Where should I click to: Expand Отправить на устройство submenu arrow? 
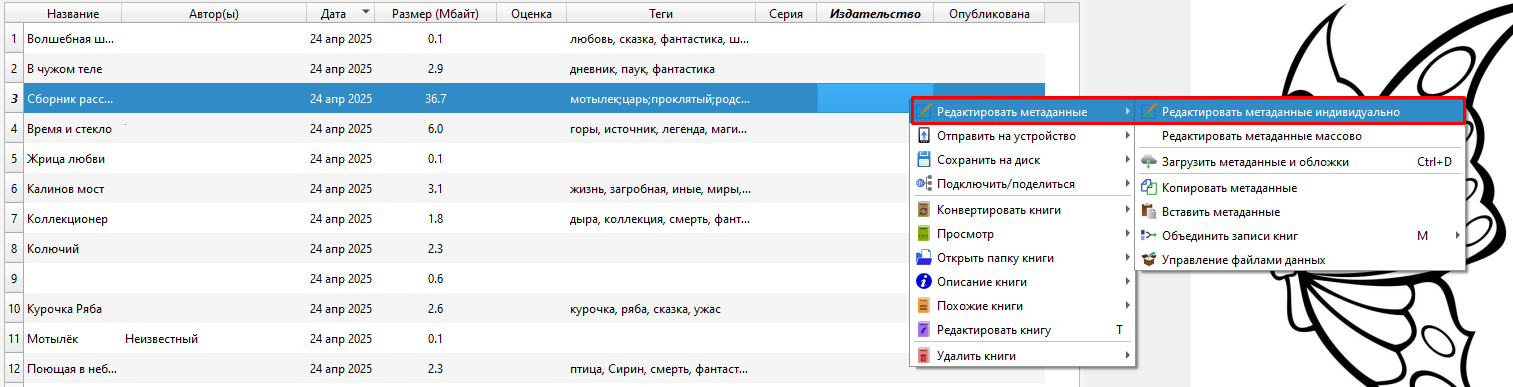point(1128,135)
